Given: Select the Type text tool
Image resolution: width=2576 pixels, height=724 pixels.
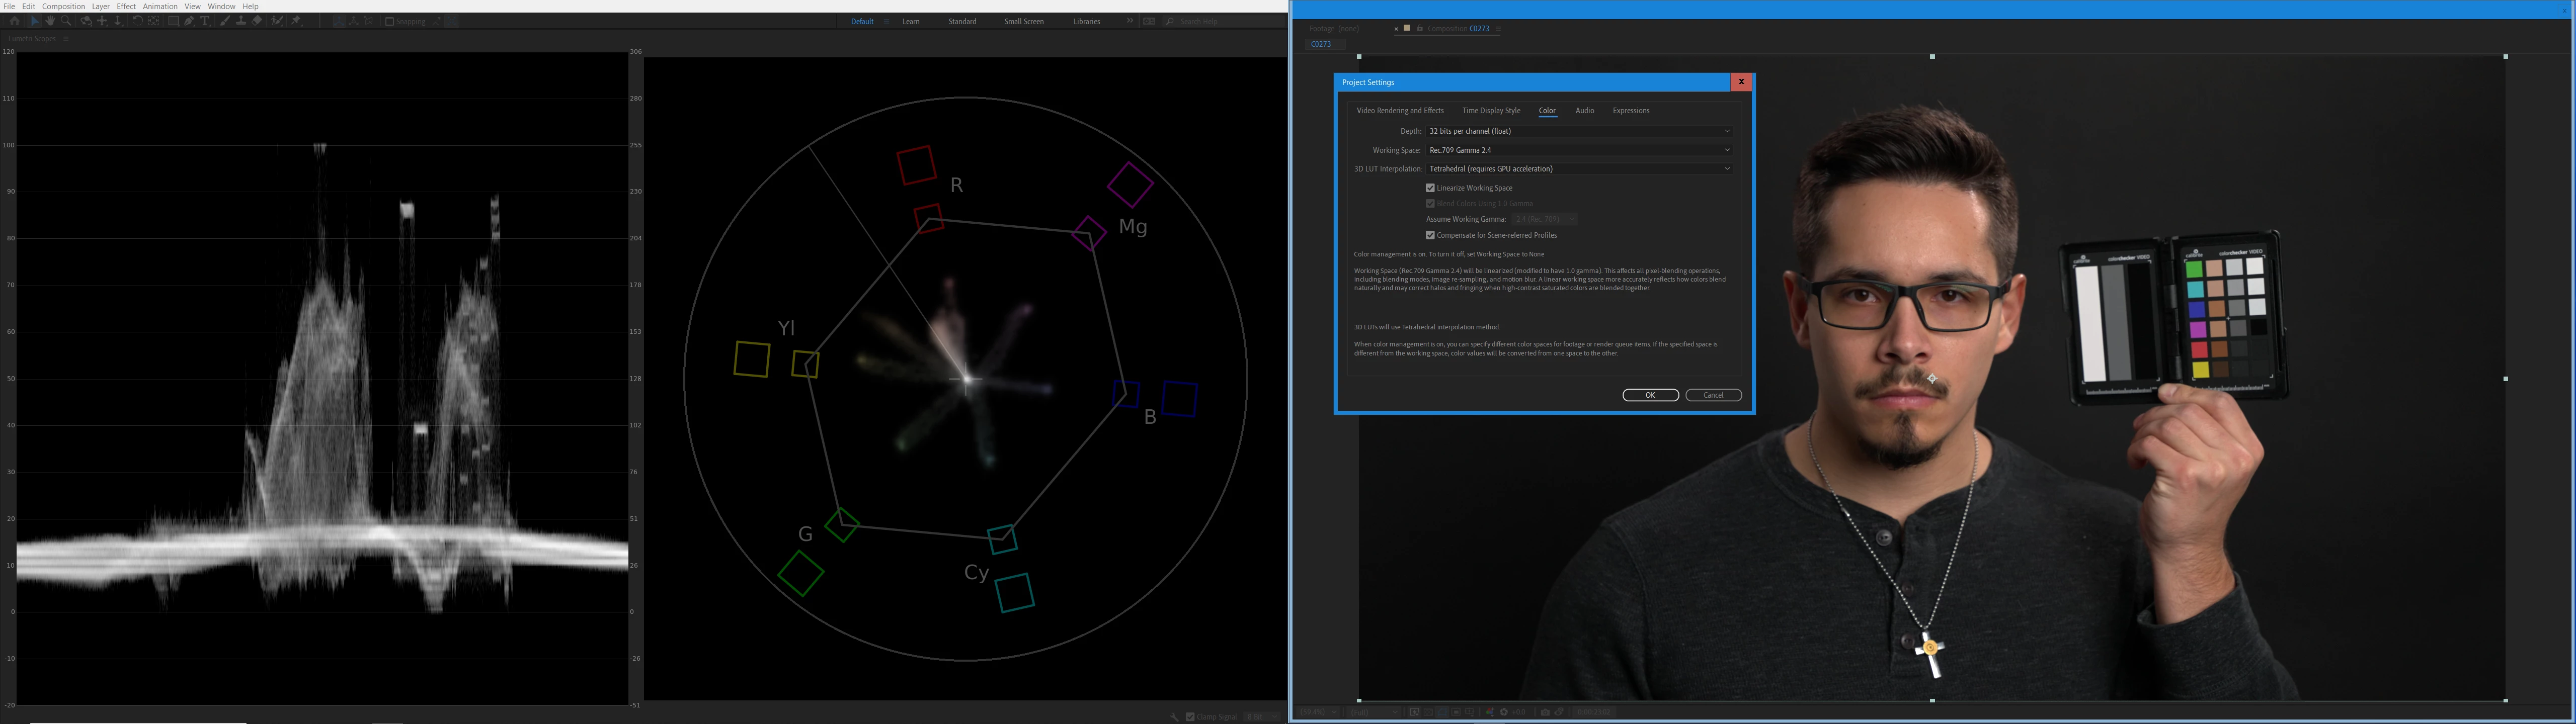Looking at the screenshot, I should (x=205, y=21).
